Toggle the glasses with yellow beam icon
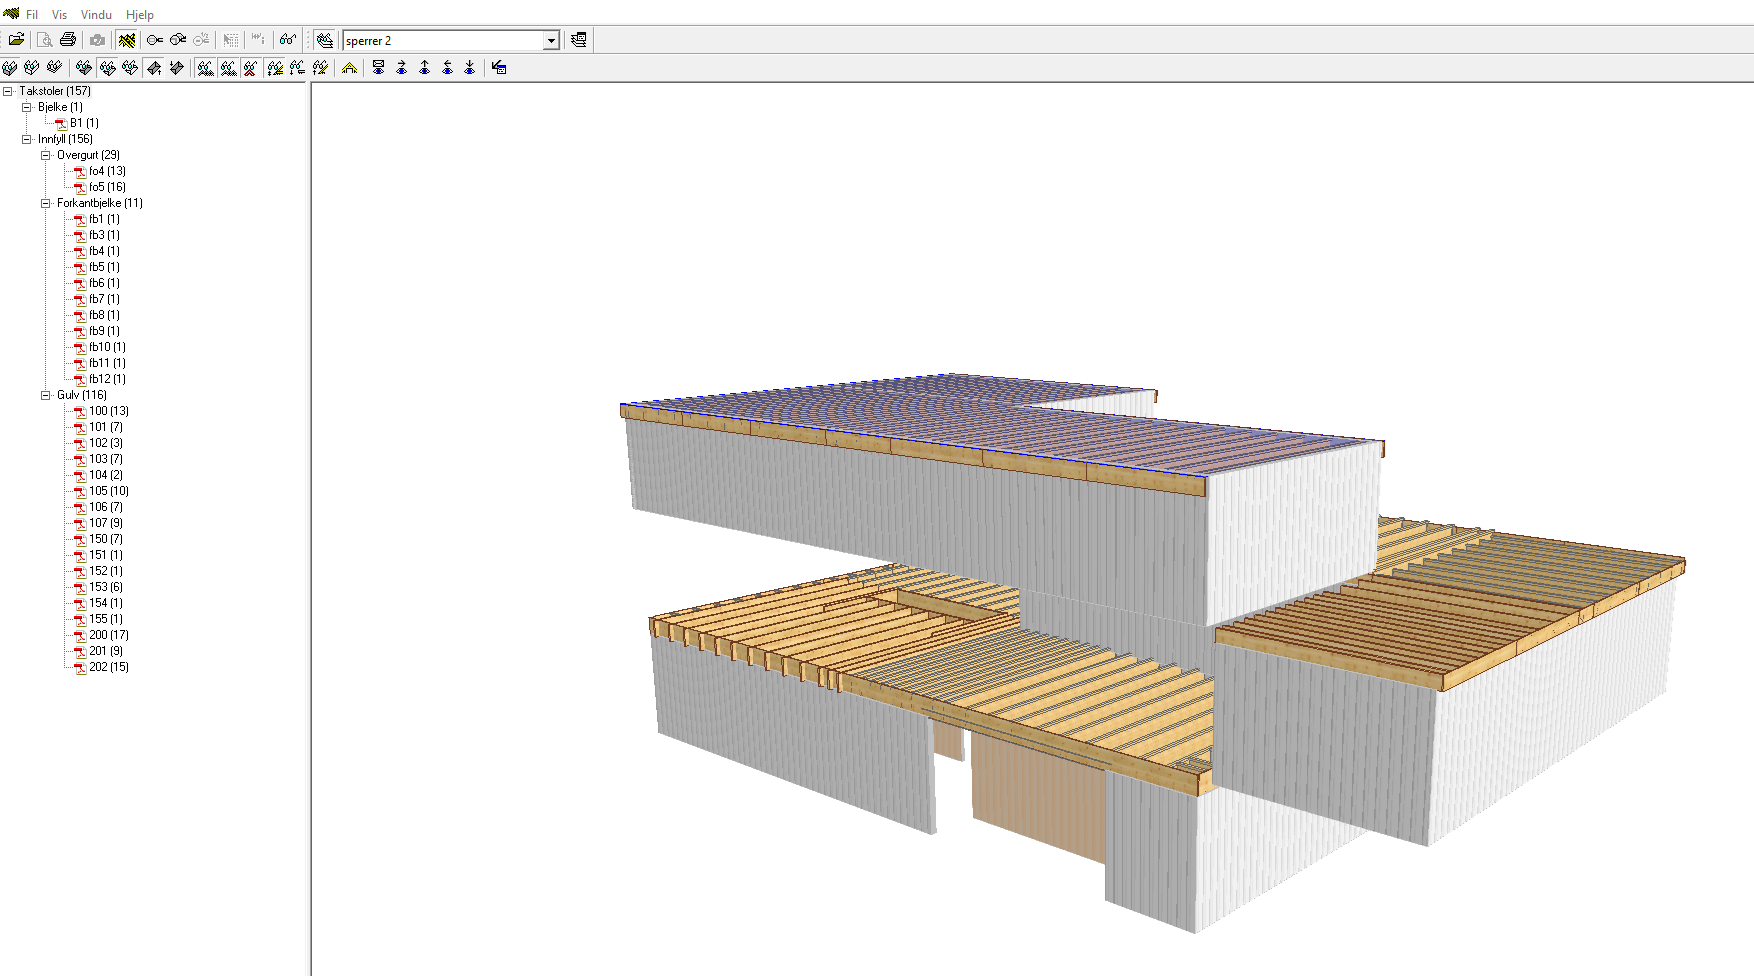The width and height of the screenshot is (1754, 976). pyautogui.click(x=274, y=67)
